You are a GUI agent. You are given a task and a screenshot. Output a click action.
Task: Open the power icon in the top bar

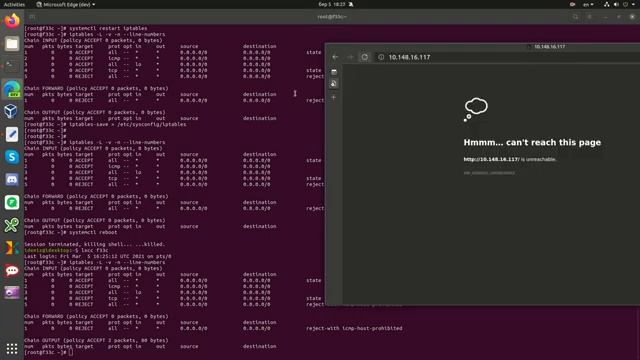[626, 4]
